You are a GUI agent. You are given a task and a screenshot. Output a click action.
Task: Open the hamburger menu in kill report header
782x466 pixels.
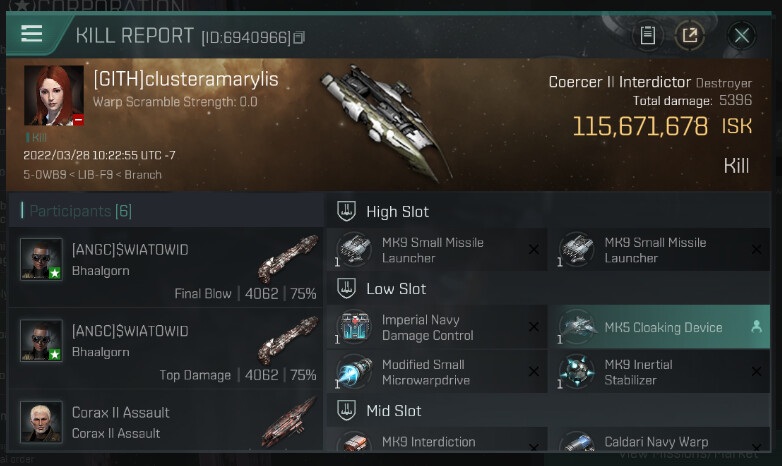31,34
